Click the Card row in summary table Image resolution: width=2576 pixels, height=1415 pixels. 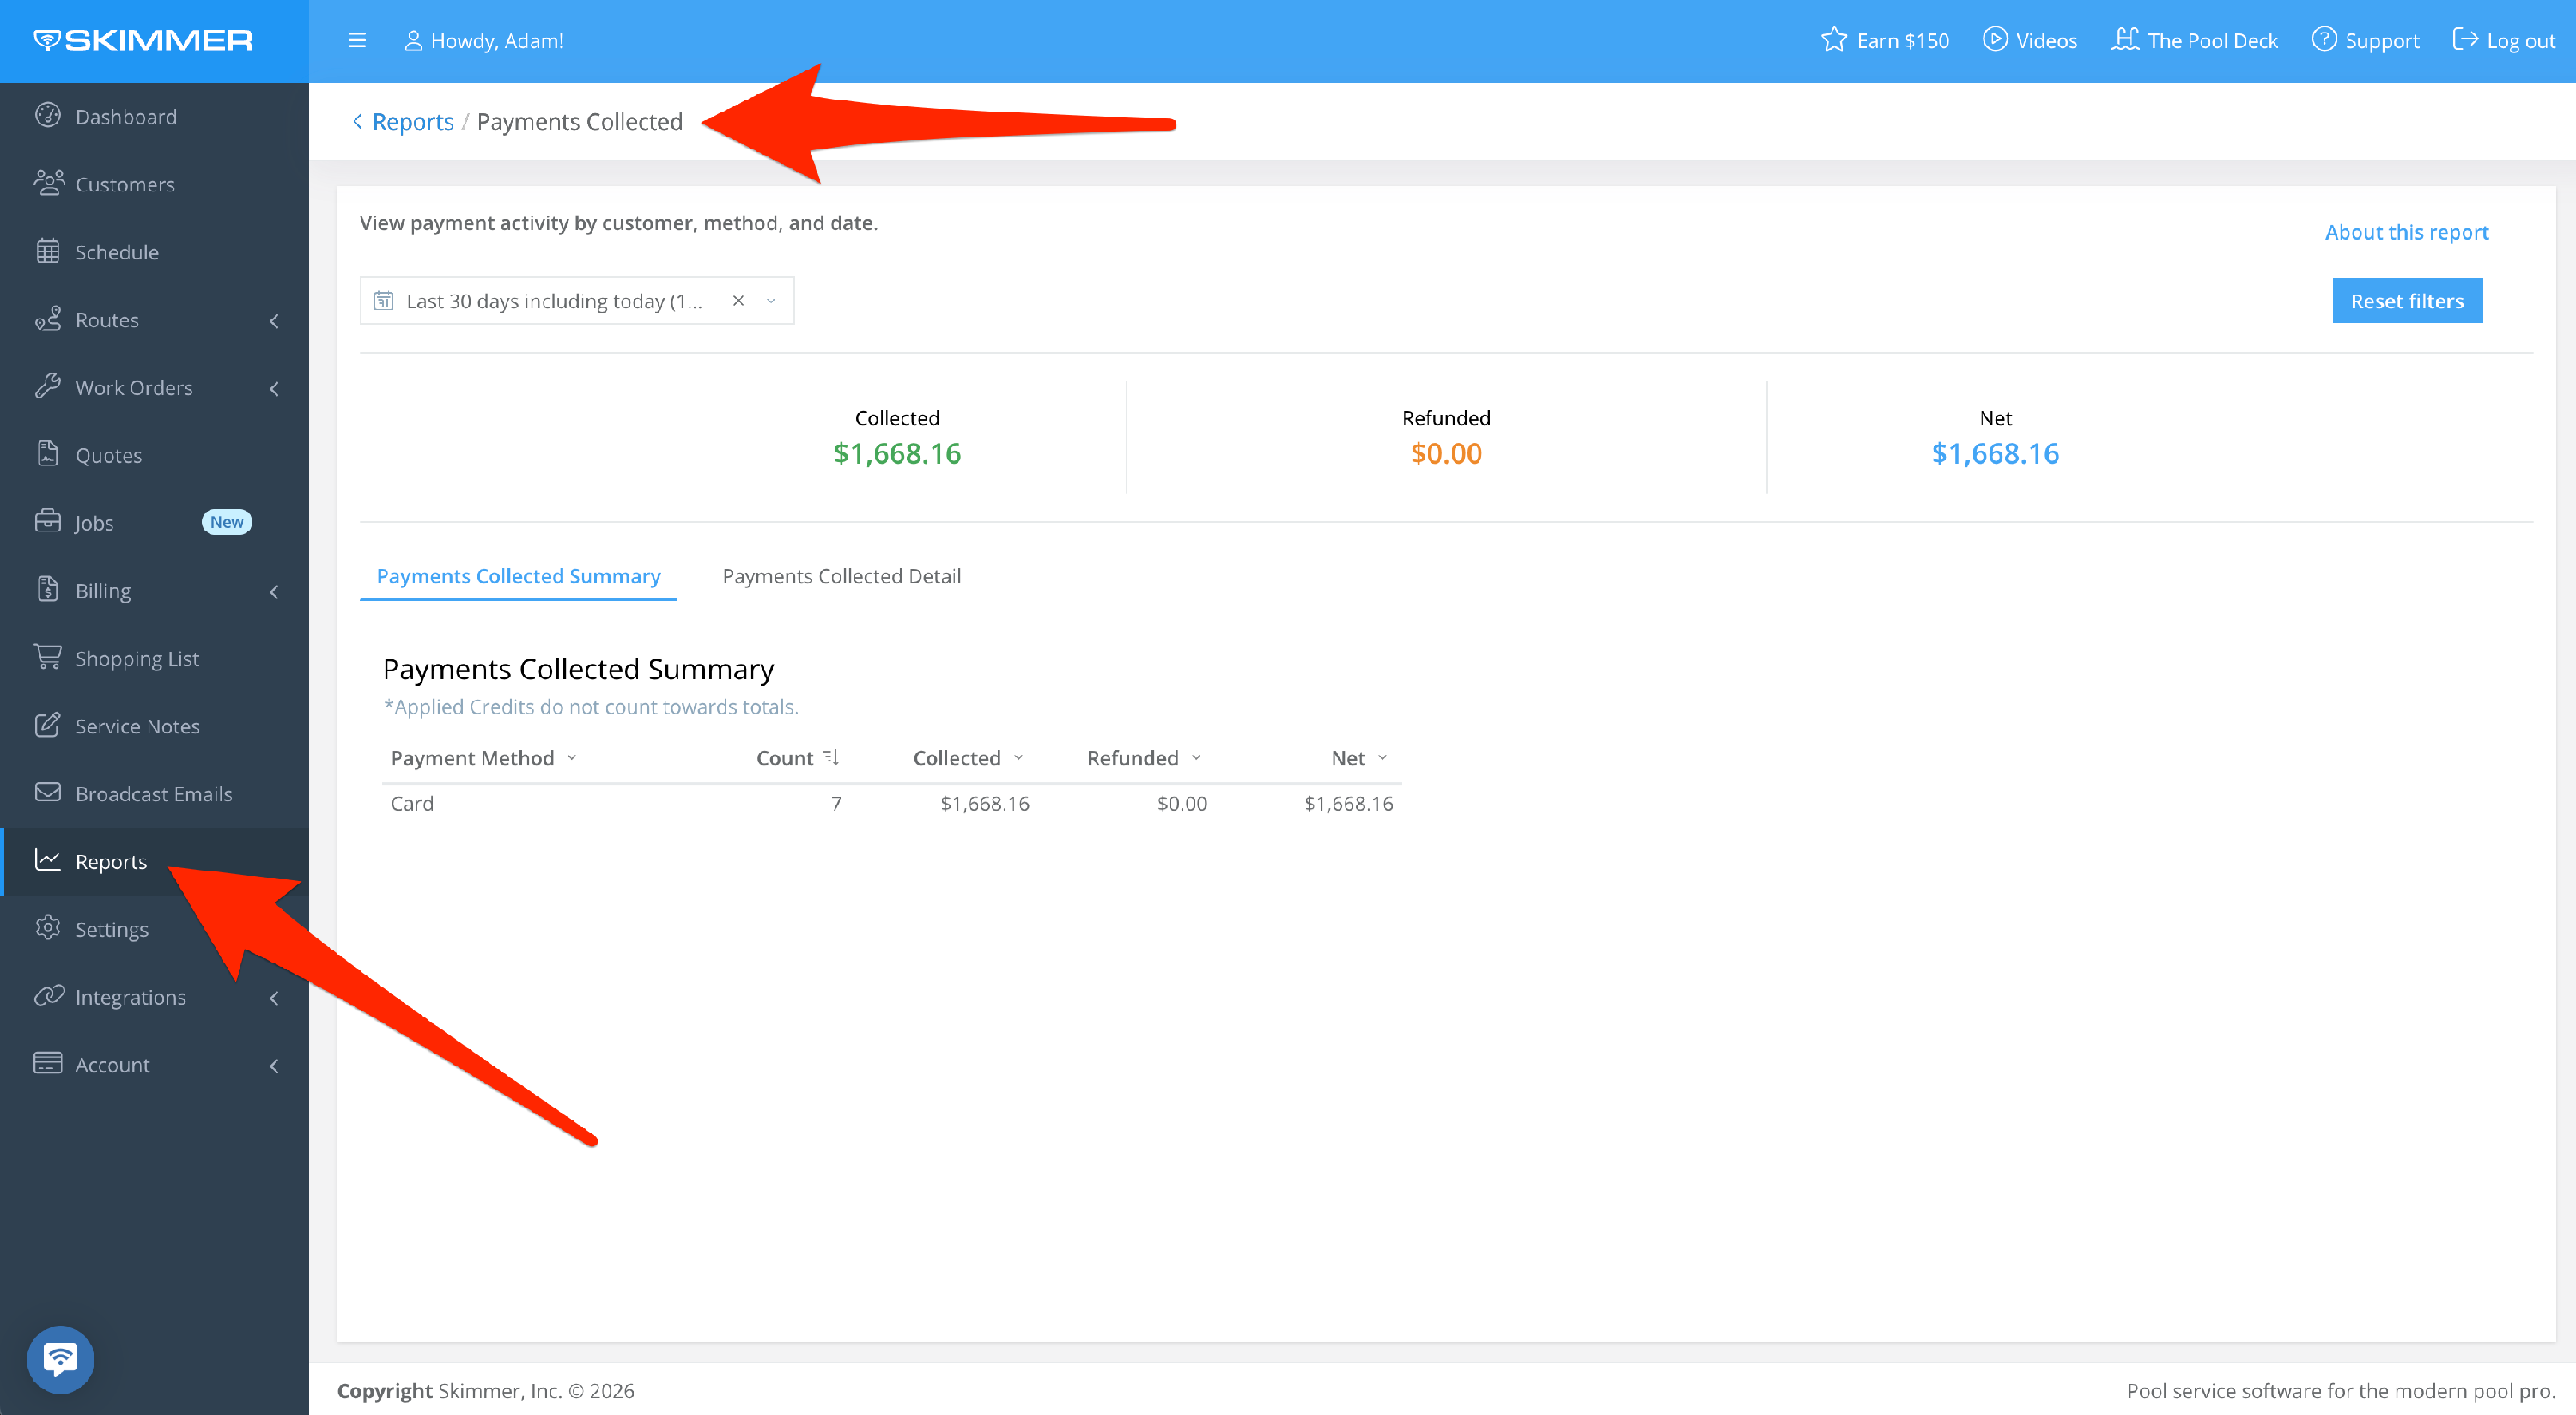[412, 803]
